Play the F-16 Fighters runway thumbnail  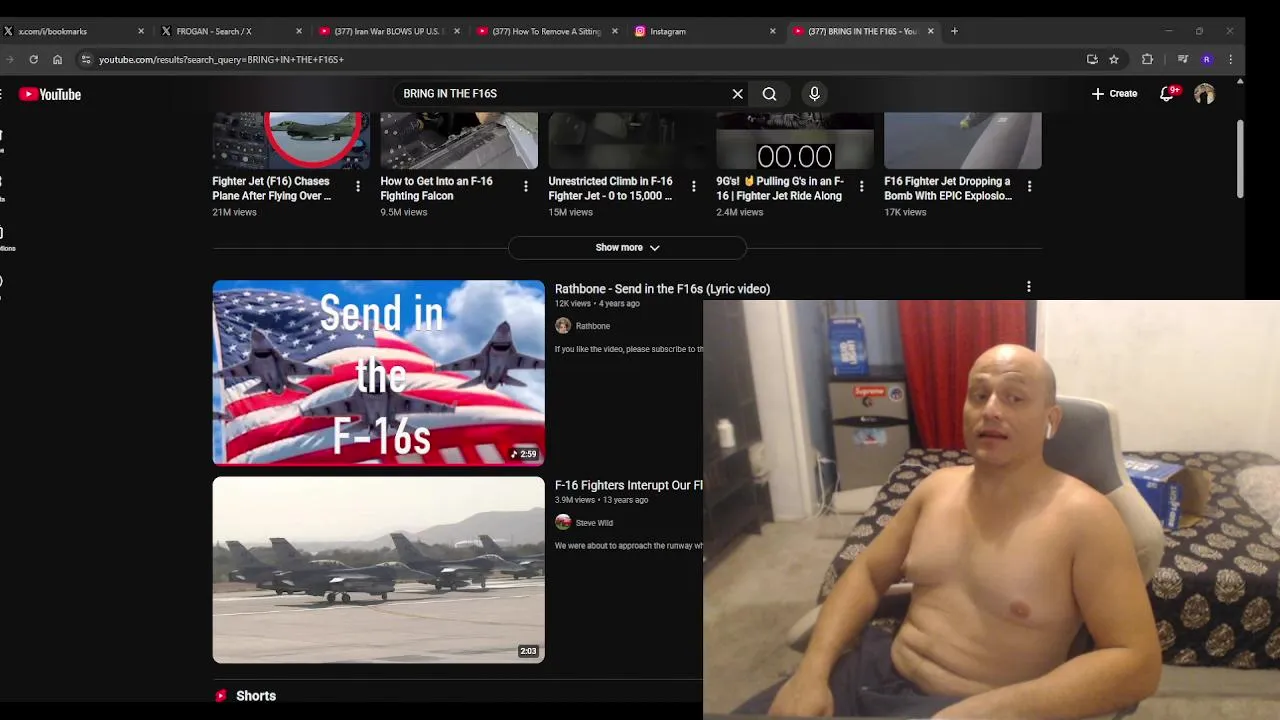[378, 569]
